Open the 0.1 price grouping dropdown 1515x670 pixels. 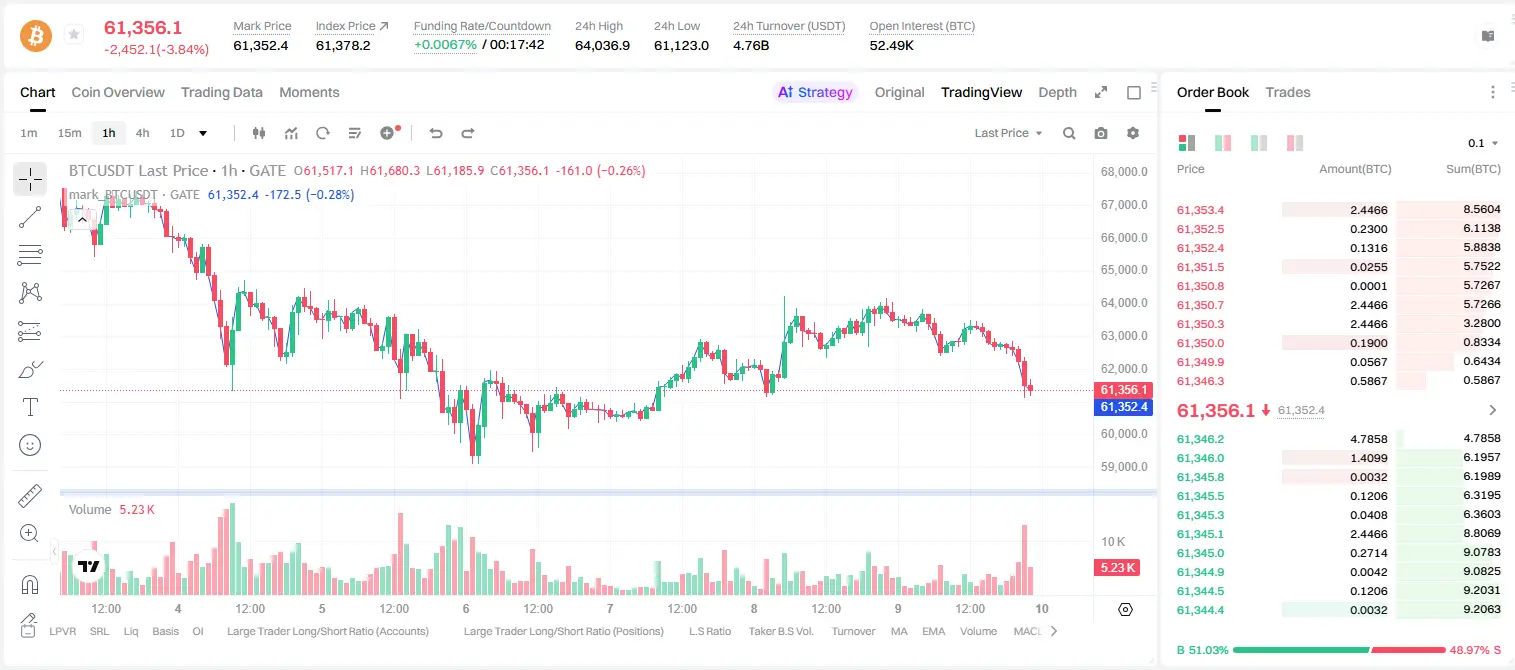point(1483,143)
